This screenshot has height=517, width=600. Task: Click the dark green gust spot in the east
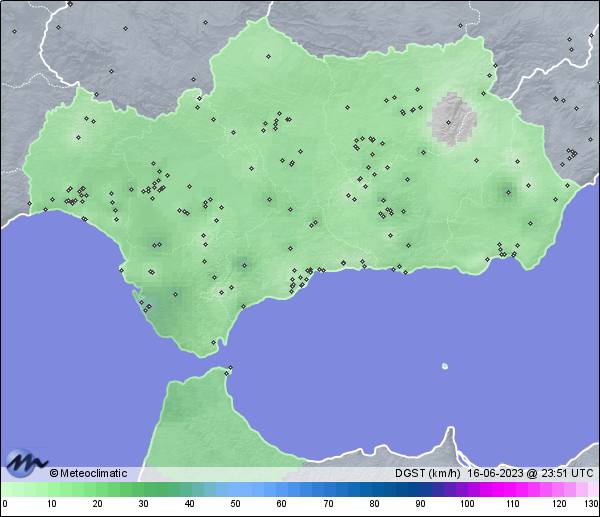[x=506, y=190]
